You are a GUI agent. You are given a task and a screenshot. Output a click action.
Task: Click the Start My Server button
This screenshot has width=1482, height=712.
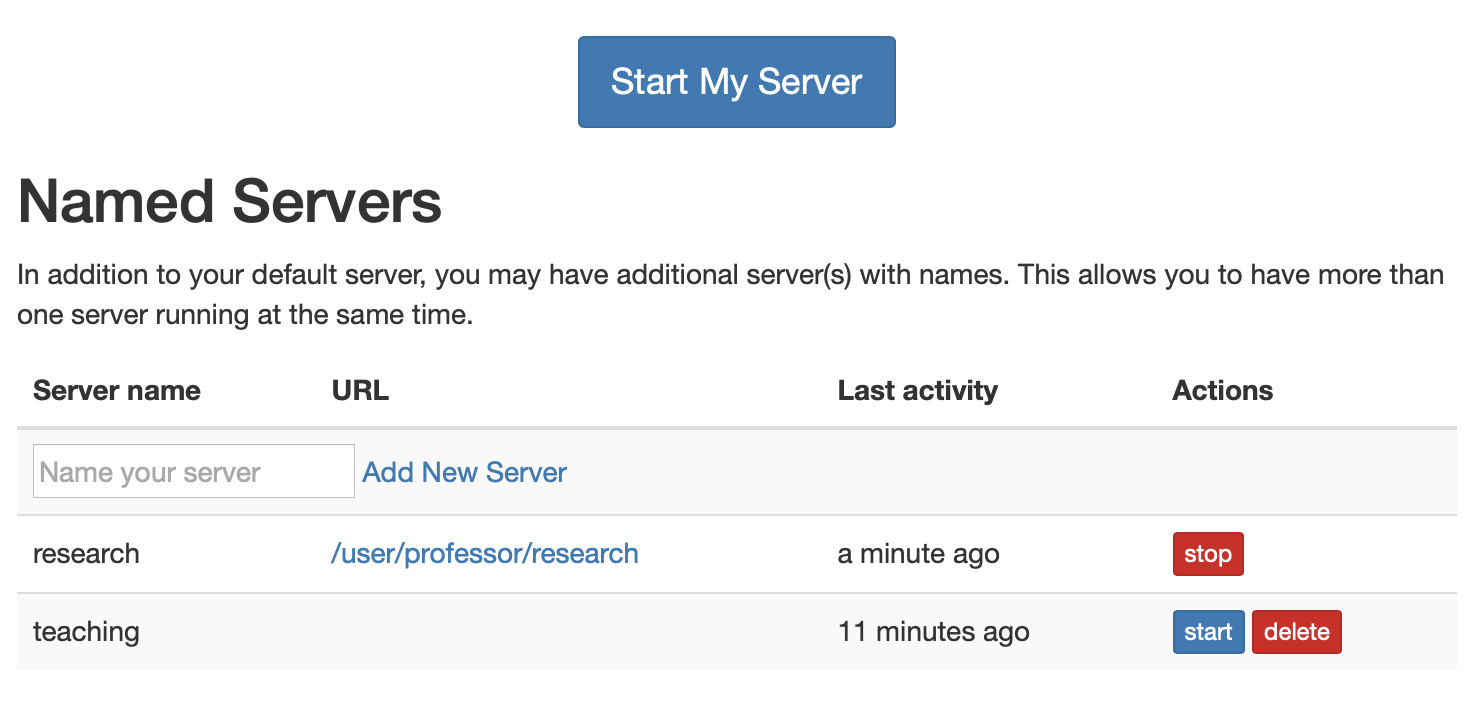tap(736, 81)
